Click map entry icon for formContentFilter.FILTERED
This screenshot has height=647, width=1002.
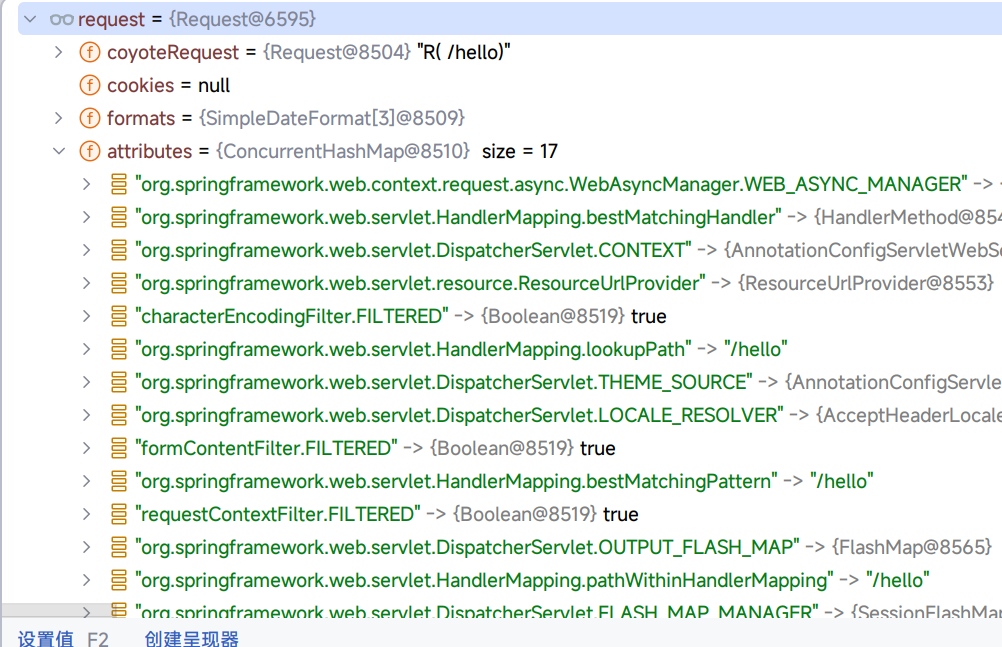tap(119, 448)
